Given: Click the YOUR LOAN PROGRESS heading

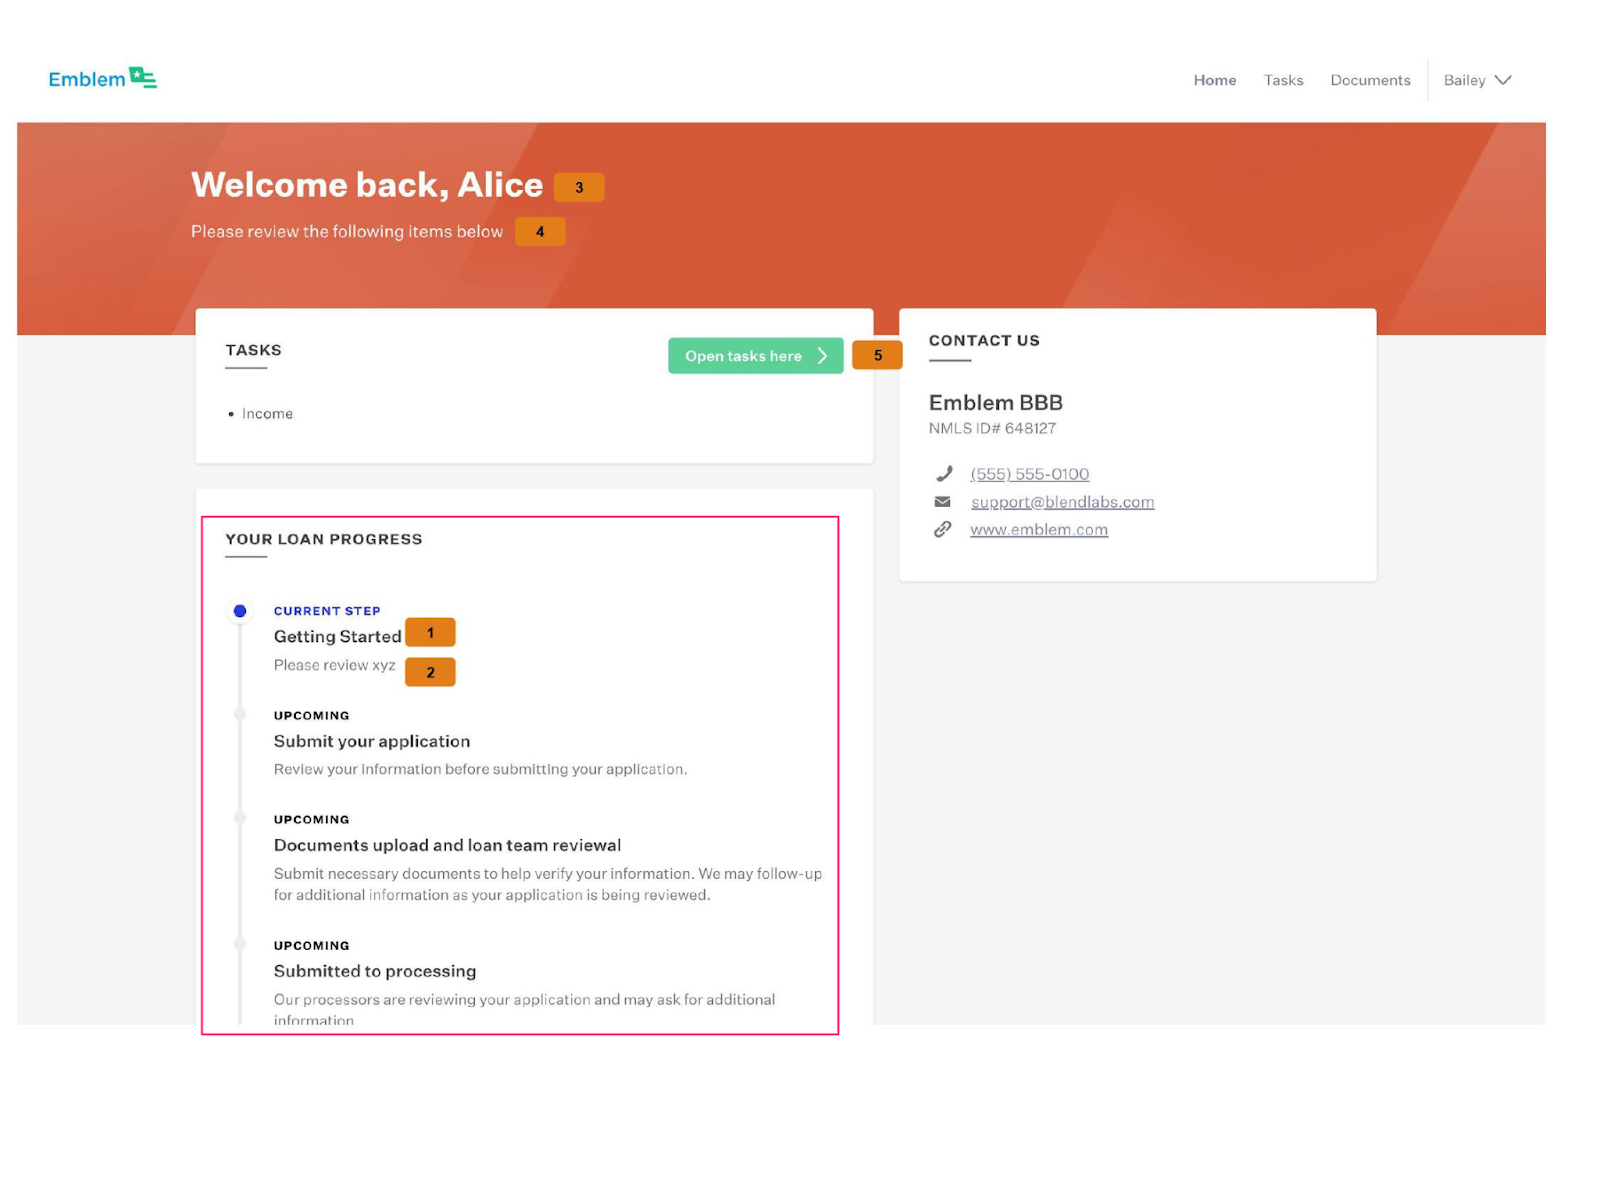Looking at the screenshot, I should (x=324, y=539).
